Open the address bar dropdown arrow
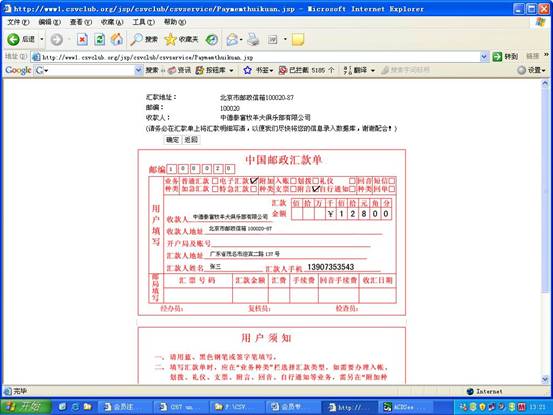 (x=484, y=56)
